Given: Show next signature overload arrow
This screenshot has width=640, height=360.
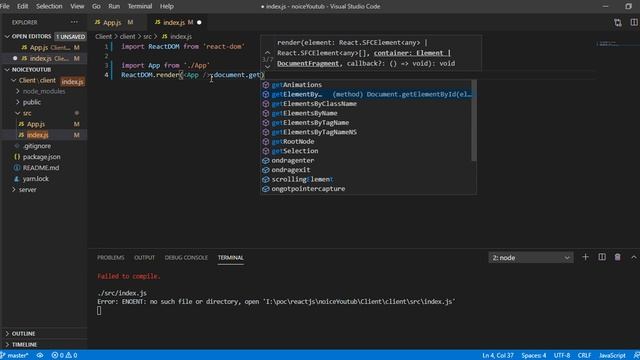Looking at the screenshot, I should 267,67.
